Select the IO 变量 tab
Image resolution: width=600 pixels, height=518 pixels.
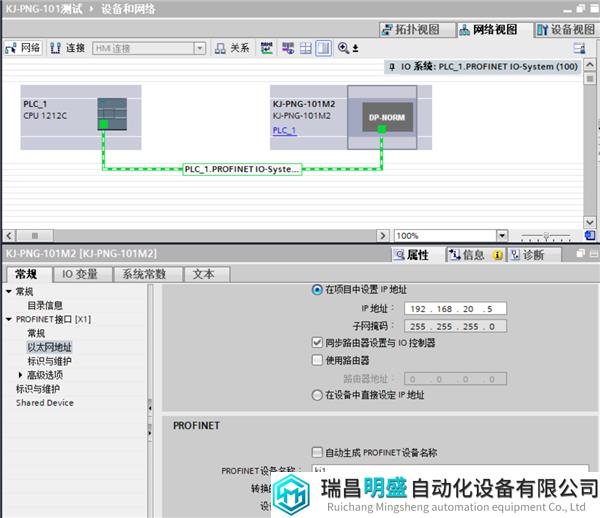82,274
